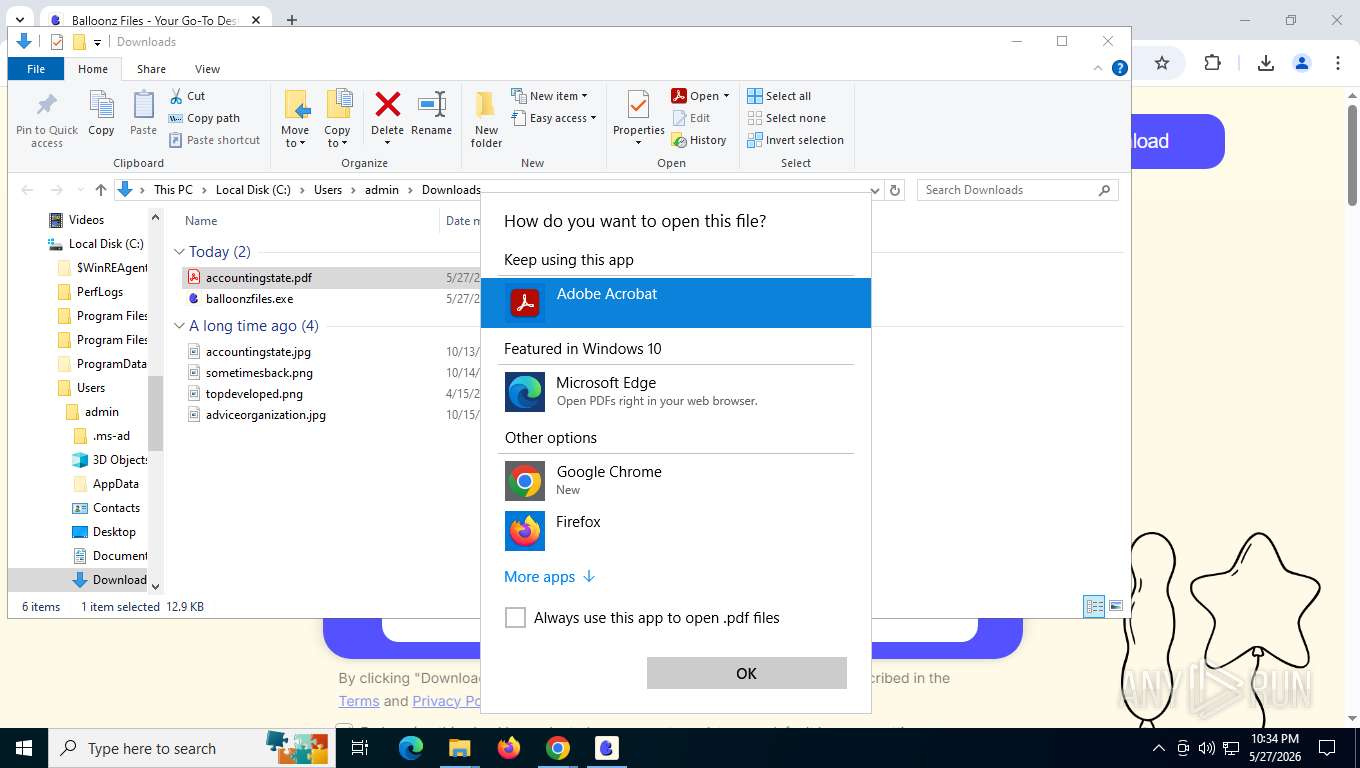This screenshot has width=1360, height=768.
Task: Collapse the A long time ago (4) group
Action: pos(180,326)
